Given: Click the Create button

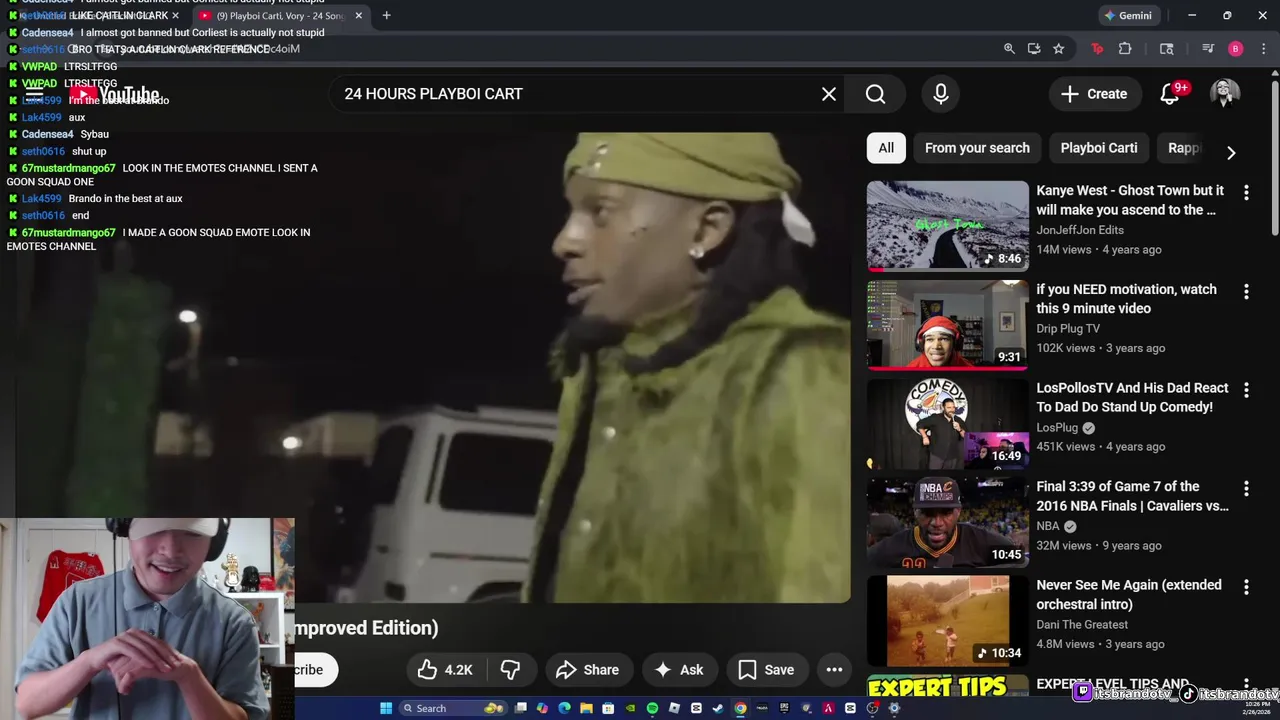Looking at the screenshot, I should [x=1095, y=94].
